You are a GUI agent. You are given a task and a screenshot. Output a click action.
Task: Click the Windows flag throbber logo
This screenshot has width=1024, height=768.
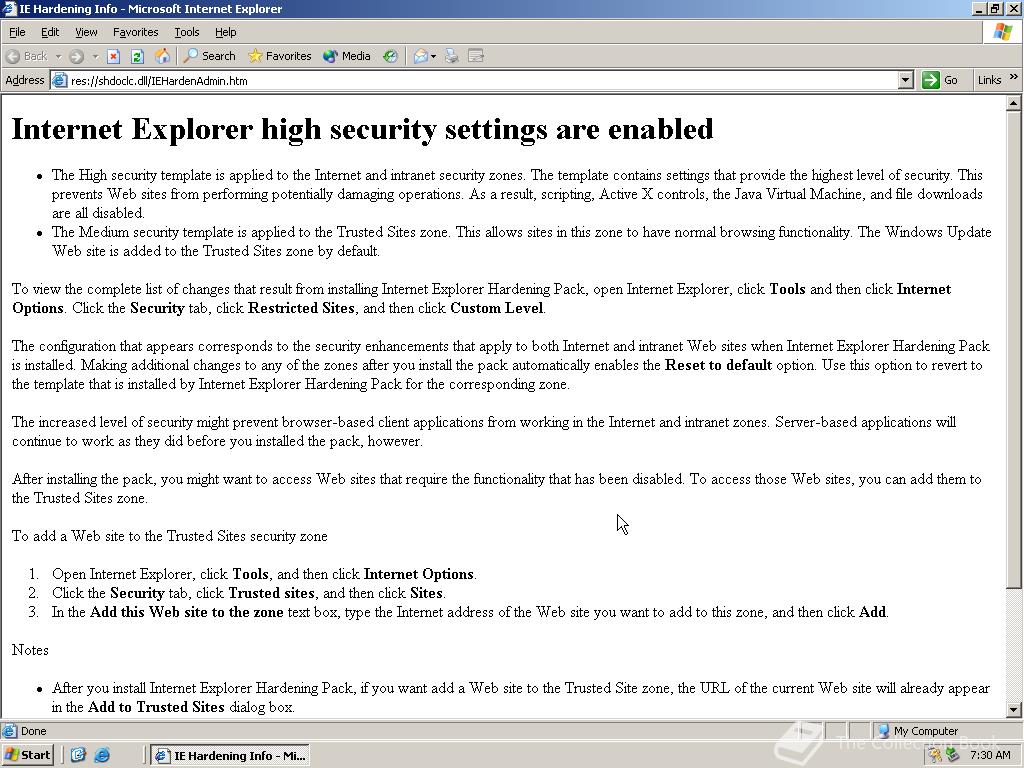coord(1003,32)
